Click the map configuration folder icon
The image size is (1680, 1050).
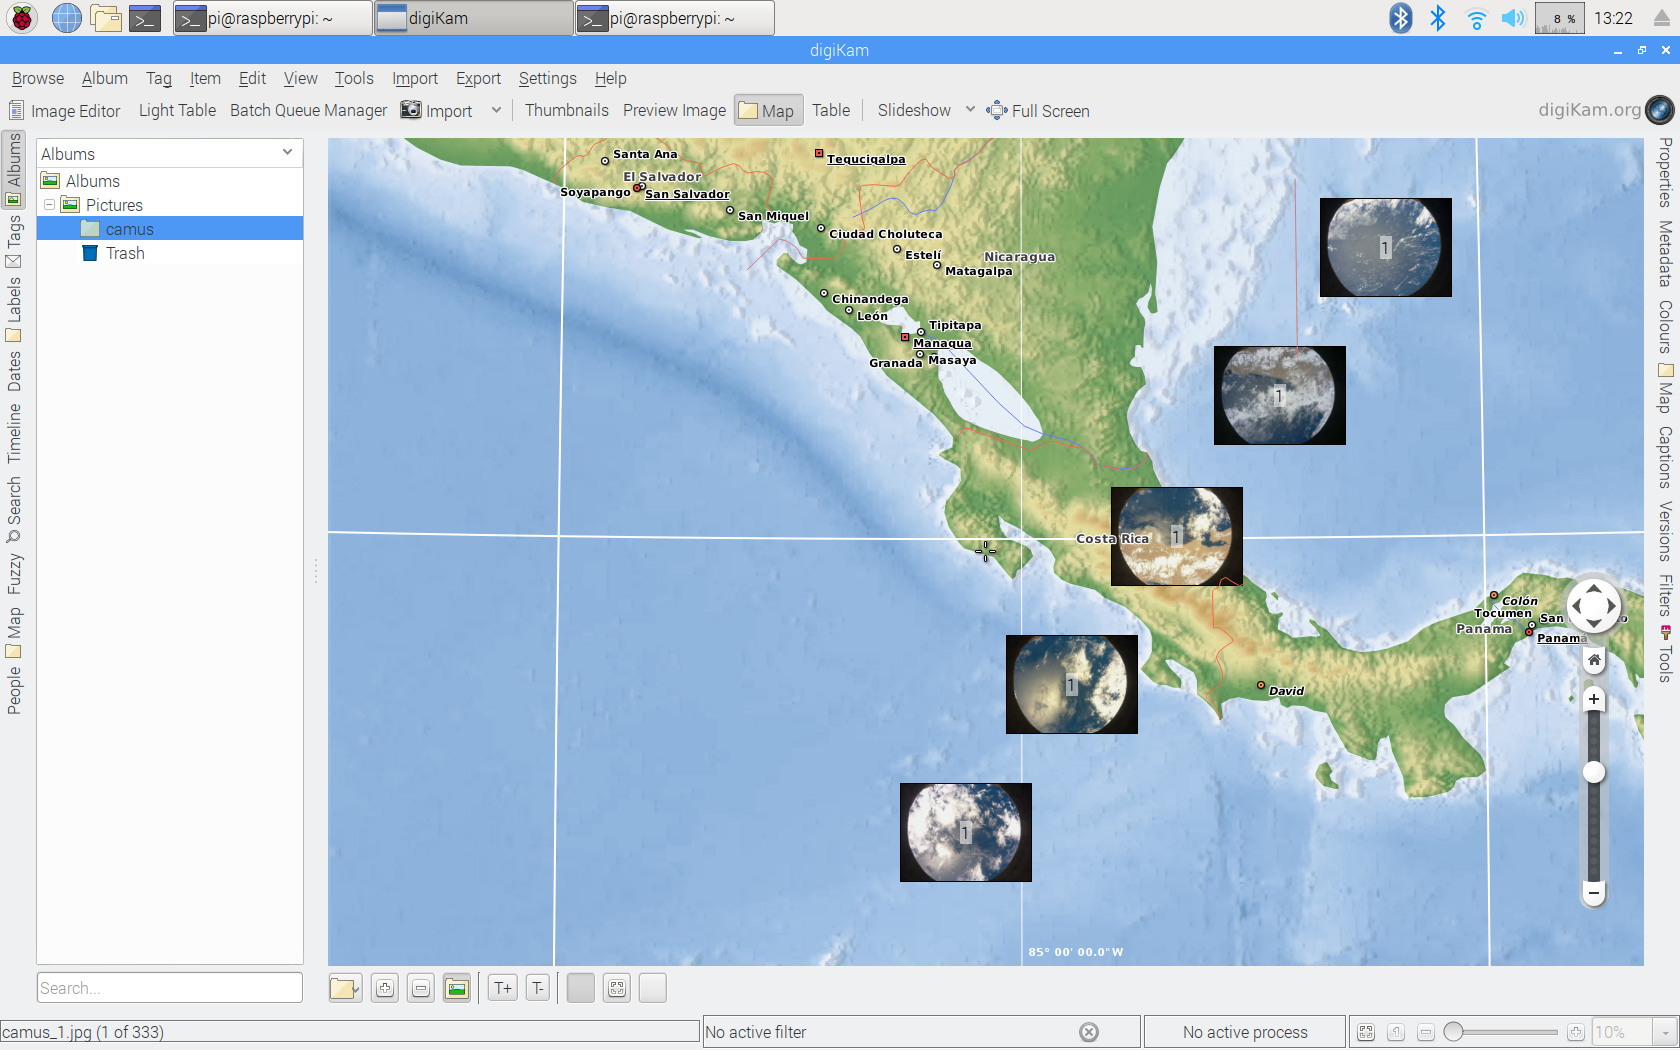coord(345,988)
